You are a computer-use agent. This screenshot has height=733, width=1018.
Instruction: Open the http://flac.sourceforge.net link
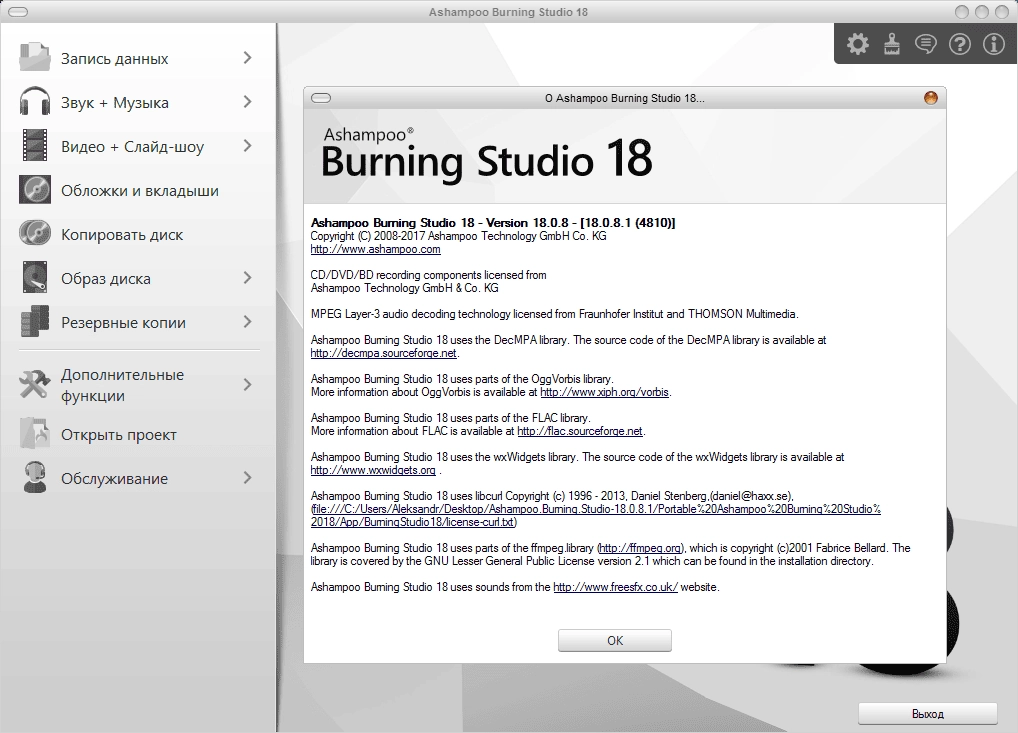pos(580,431)
